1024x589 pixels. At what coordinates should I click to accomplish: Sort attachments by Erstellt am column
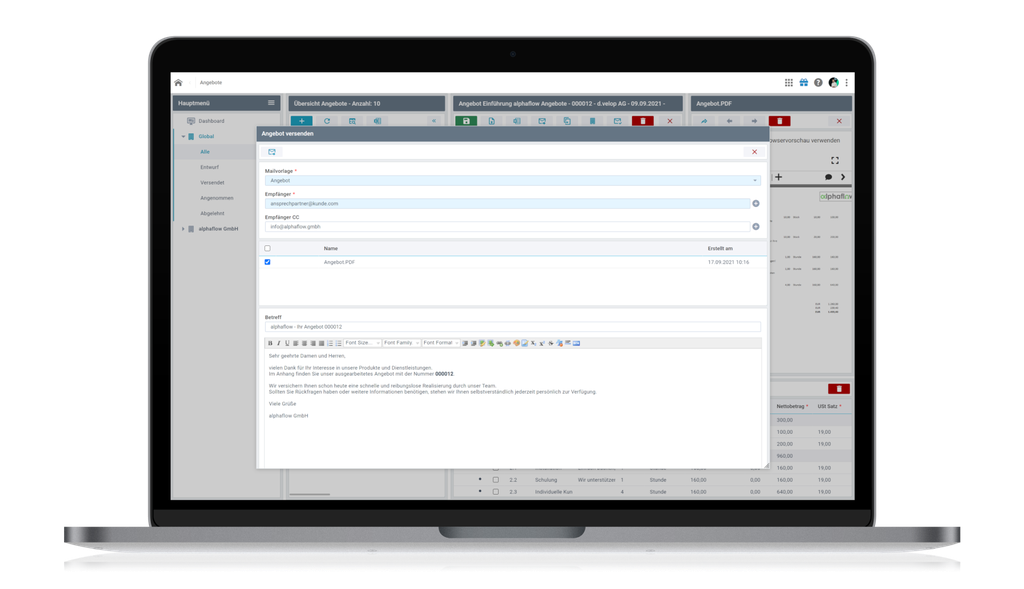(x=720, y=249)
